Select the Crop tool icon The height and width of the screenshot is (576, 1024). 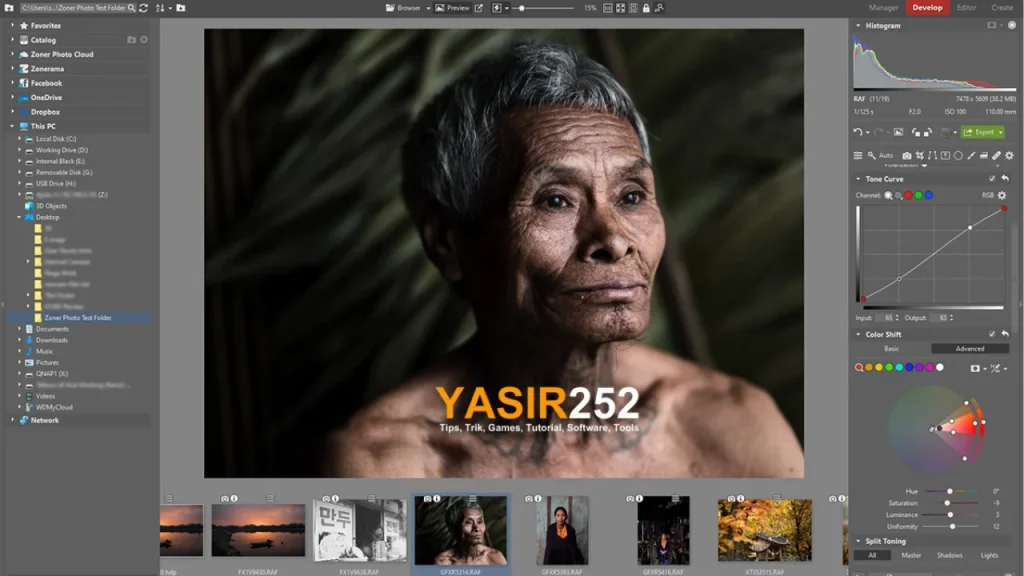(920, 155)
